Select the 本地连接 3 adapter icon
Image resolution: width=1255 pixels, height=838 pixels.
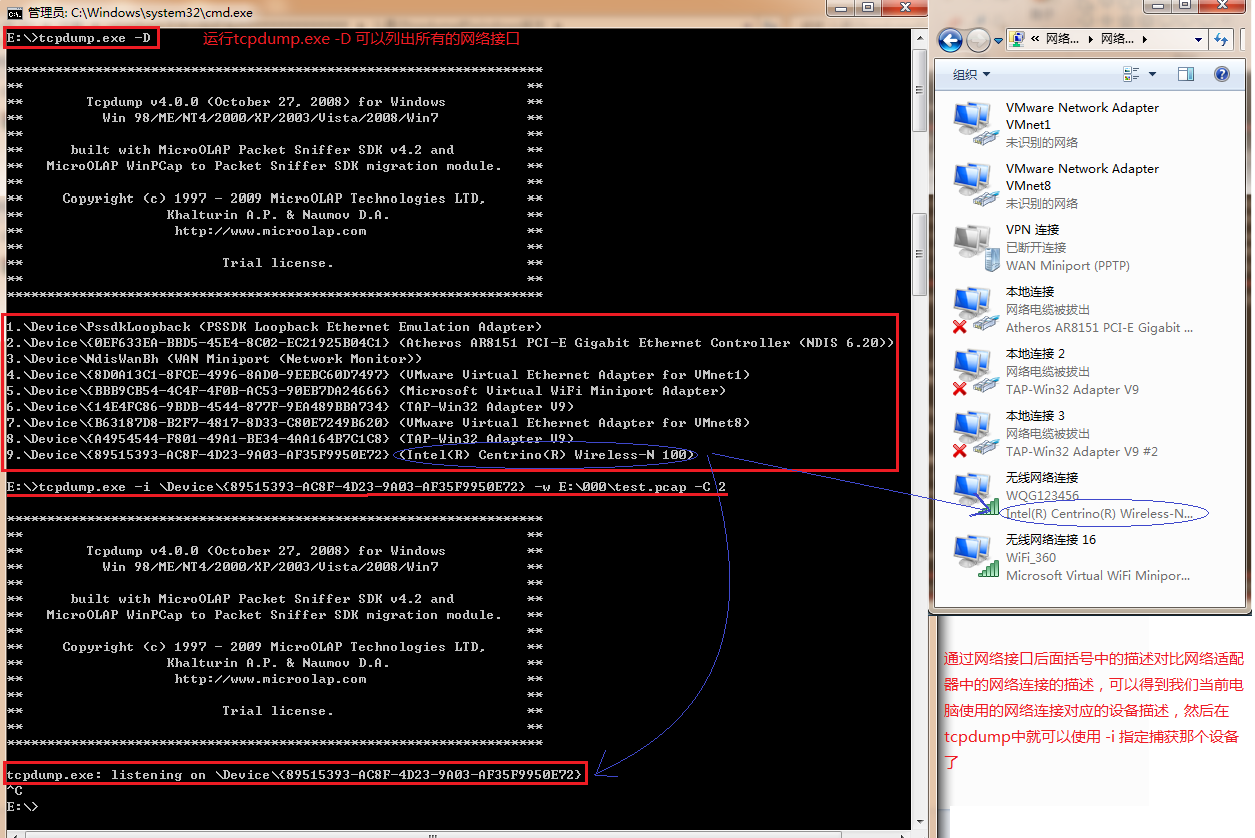[x=976, y=433]
